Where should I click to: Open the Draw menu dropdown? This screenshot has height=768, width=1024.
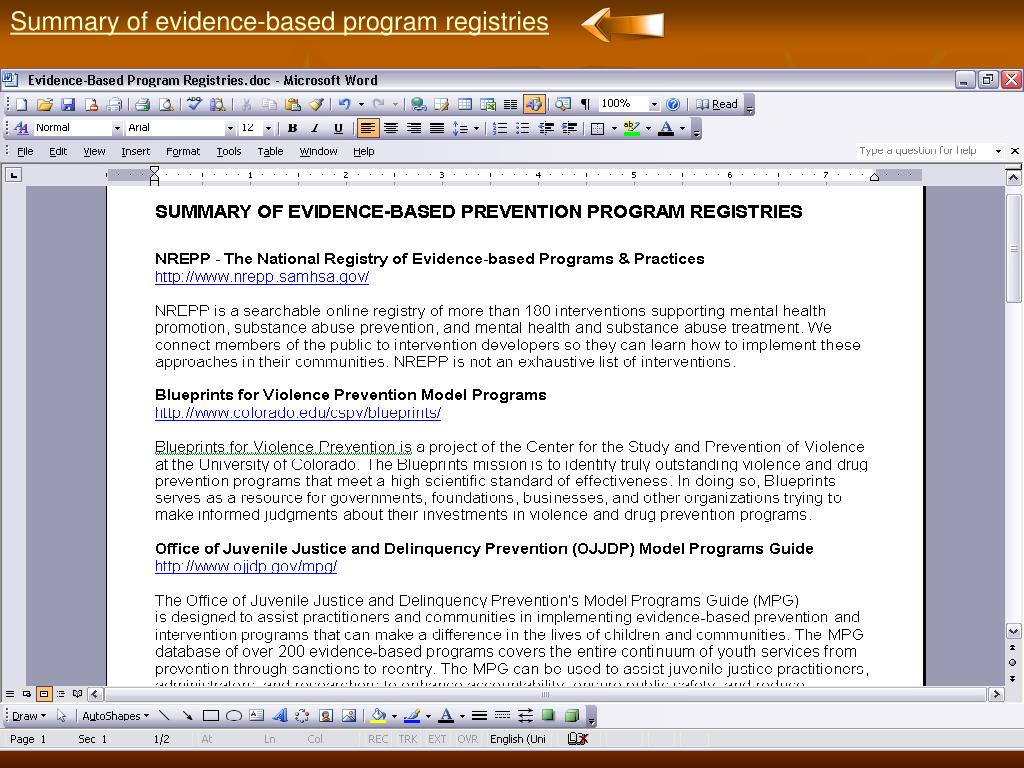[x=29, y=716]
